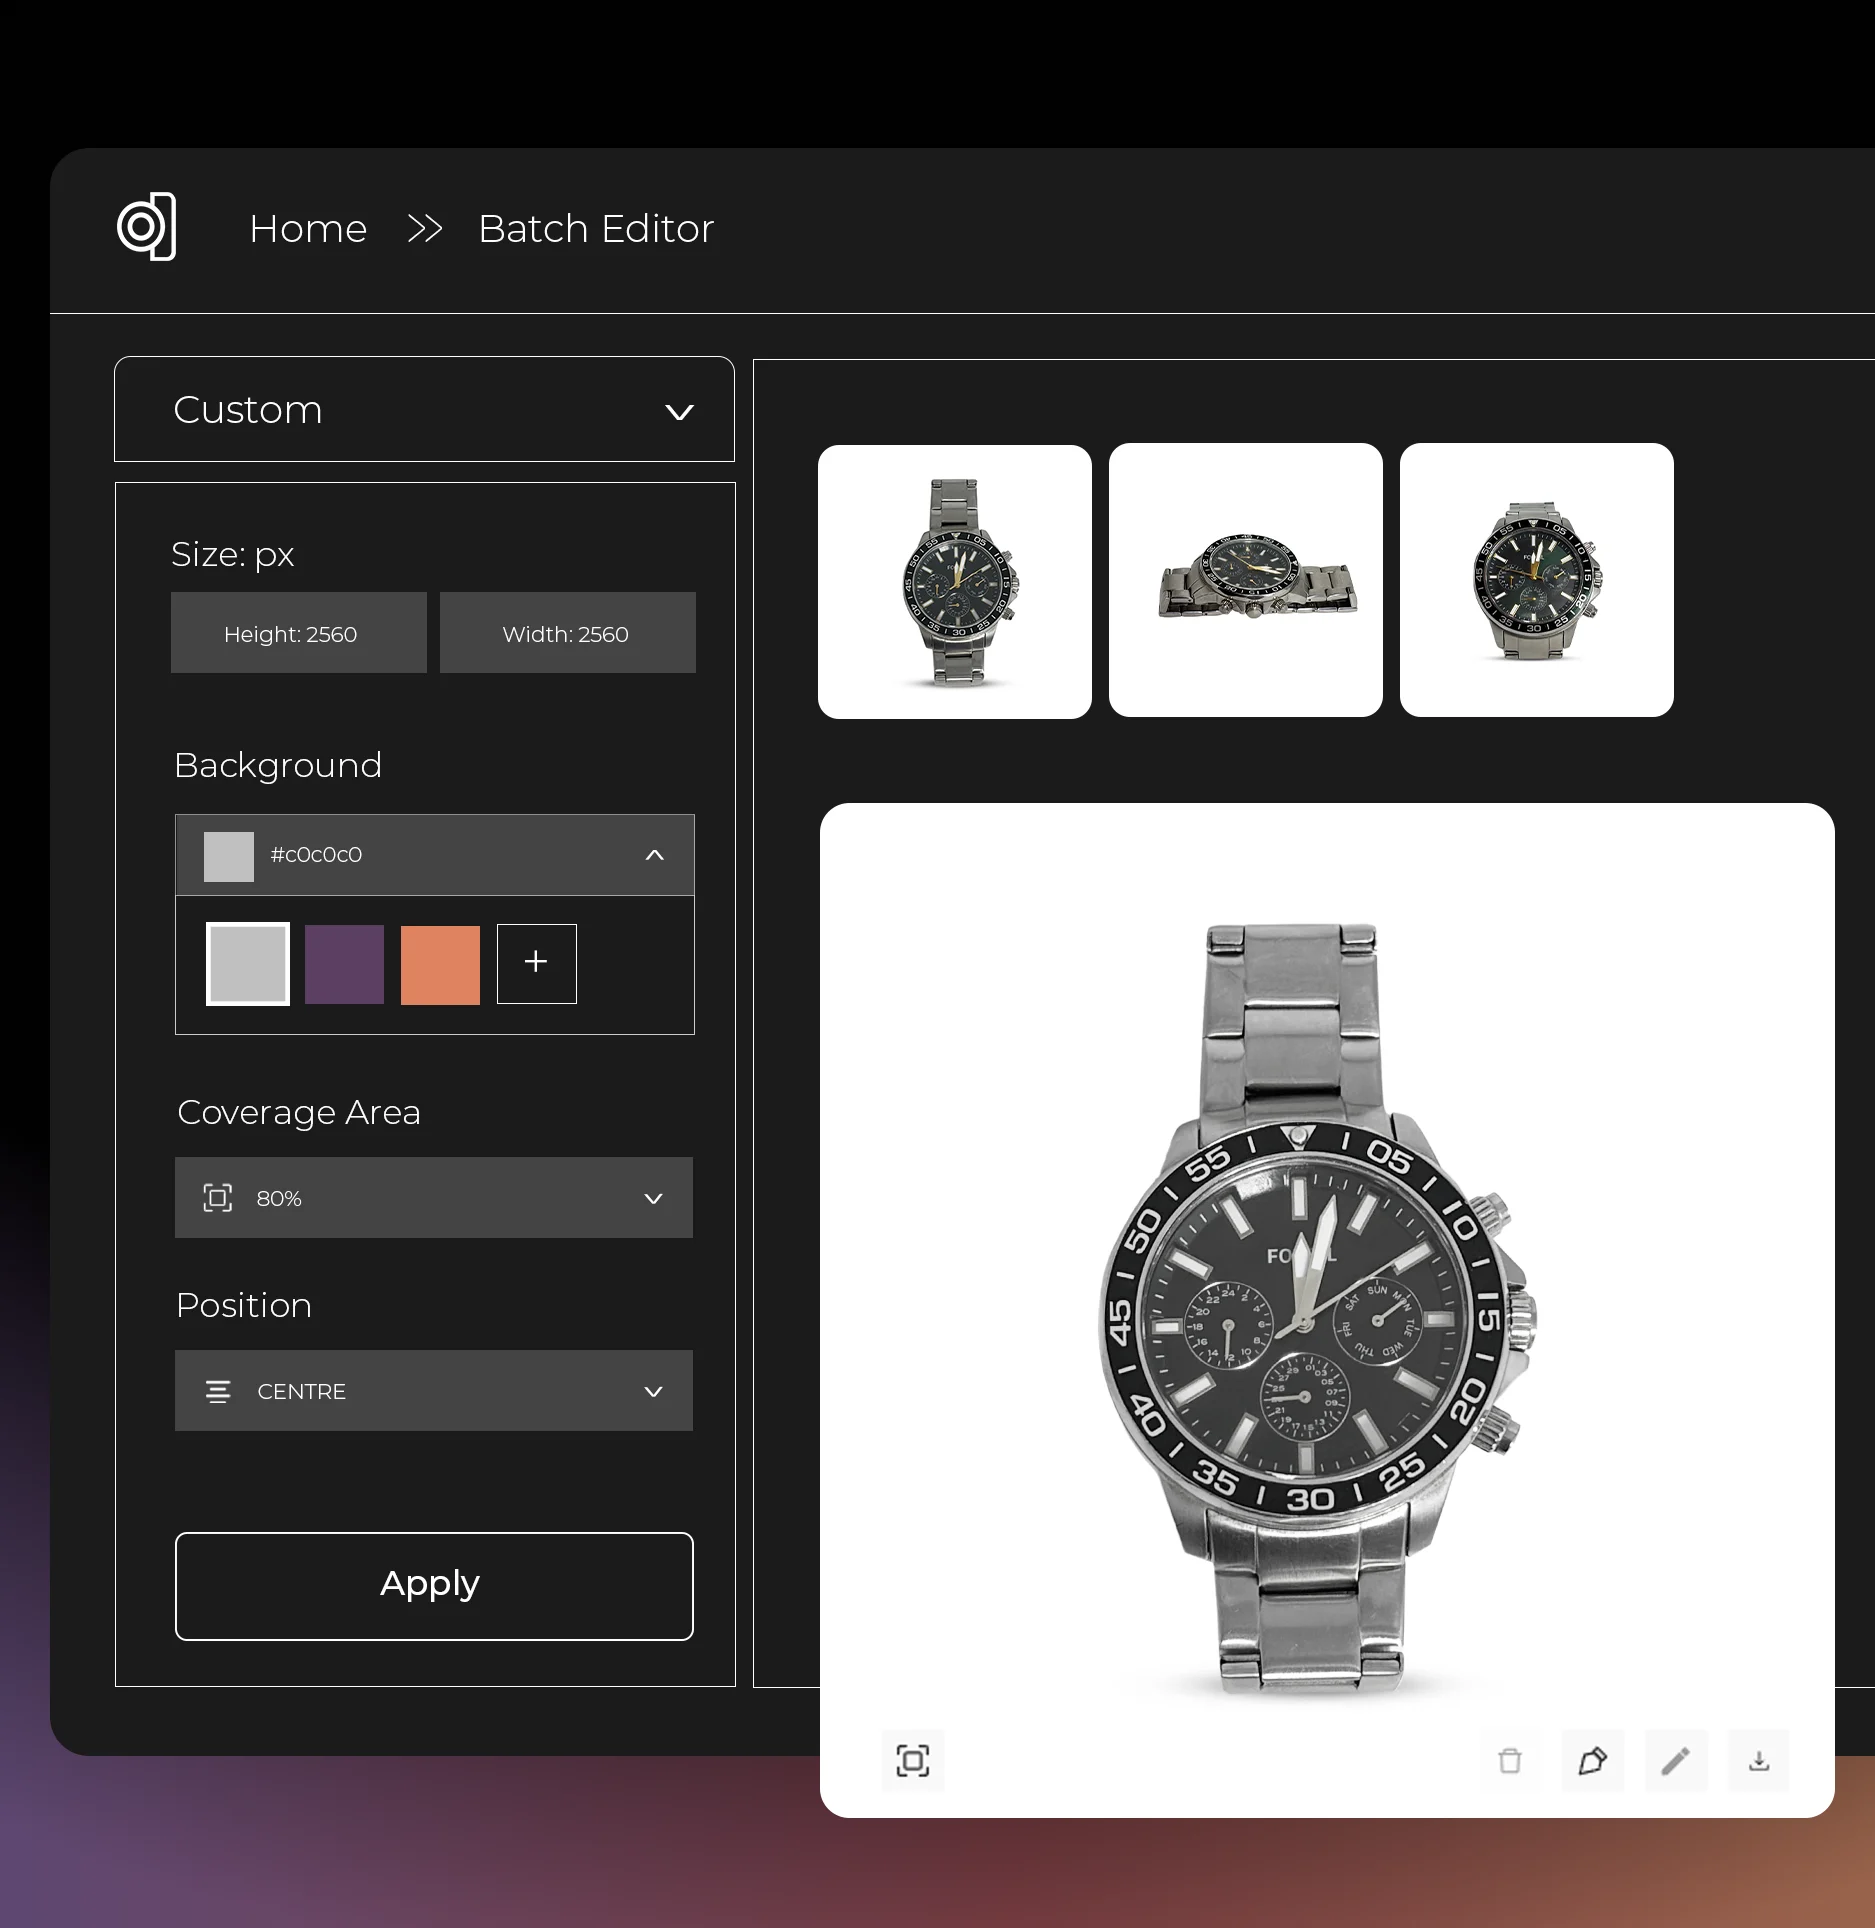
Task: Select the pen-nib retouch tool icon
Action: coord(1593,1761)
